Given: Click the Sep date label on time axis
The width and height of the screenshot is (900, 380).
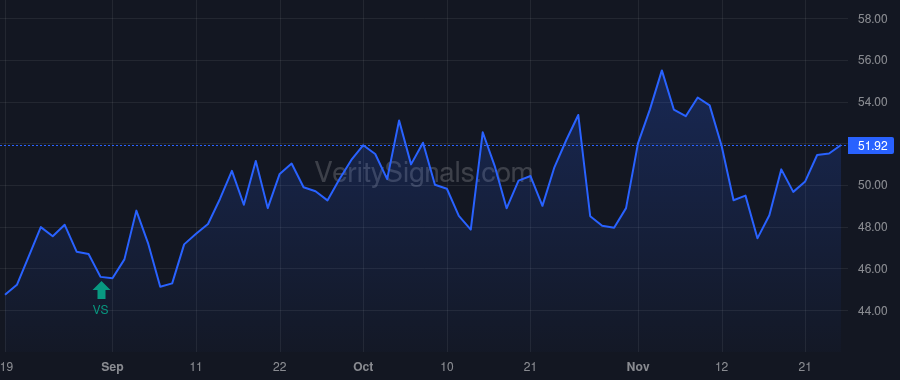Looking at the screenshot, I should click(112, 367).
